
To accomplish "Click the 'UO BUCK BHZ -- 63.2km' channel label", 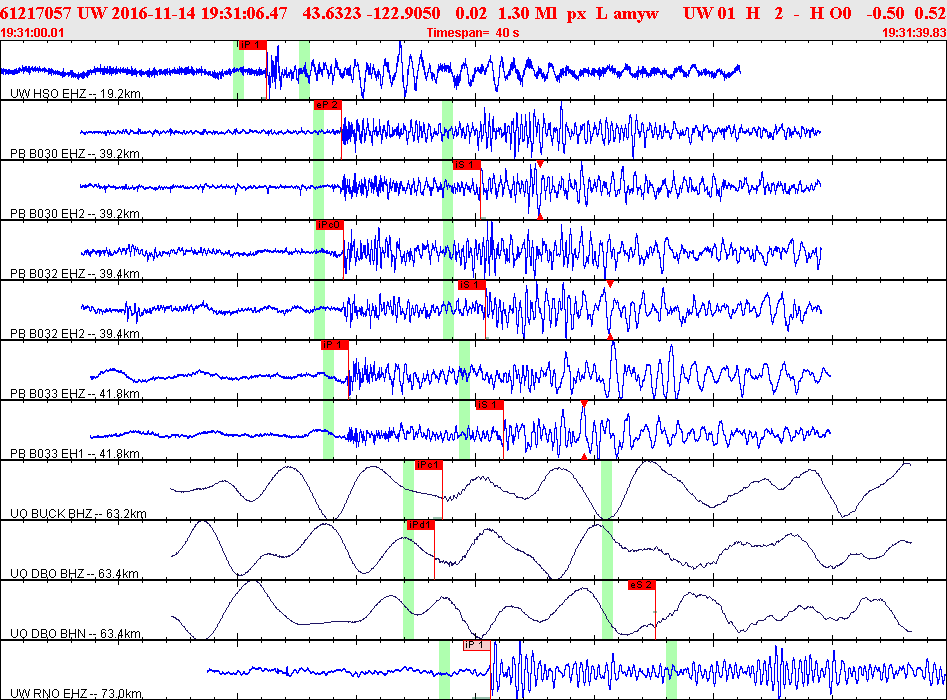I will point(79,513).
